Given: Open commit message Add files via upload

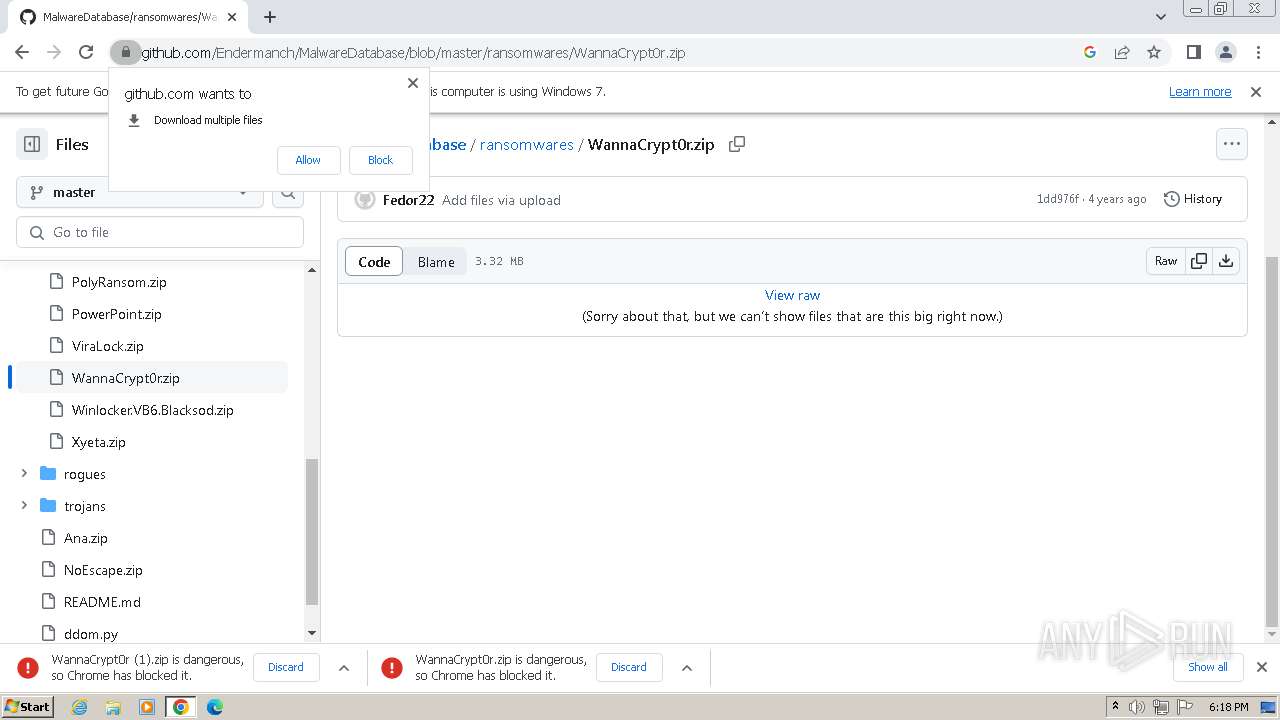Looking at the screenshot, I should tap(501, 200).
